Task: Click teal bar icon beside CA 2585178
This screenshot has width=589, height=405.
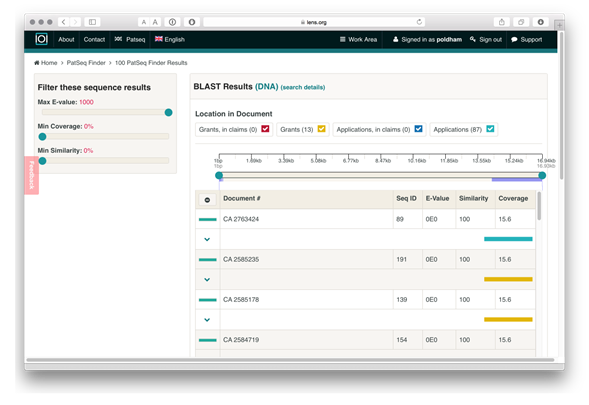Action: tap(207, 300)
